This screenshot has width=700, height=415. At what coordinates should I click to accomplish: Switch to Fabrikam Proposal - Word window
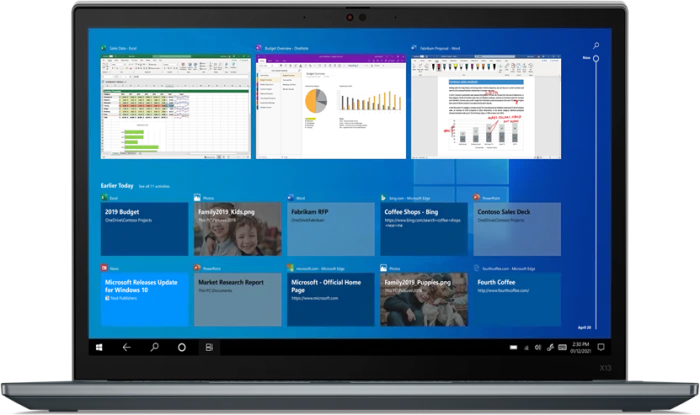pyautogui.click(x=486, y=107)
